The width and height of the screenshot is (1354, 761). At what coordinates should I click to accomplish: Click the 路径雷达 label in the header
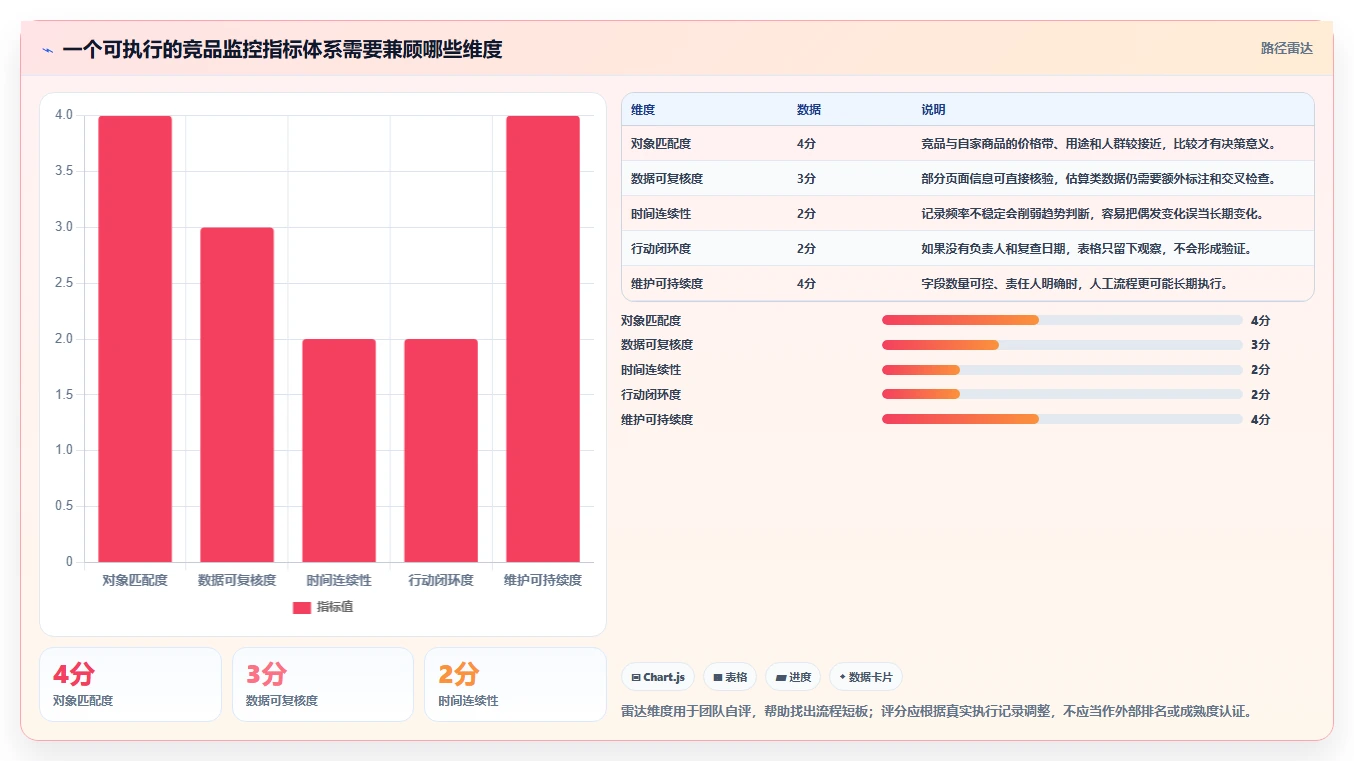1286,48
